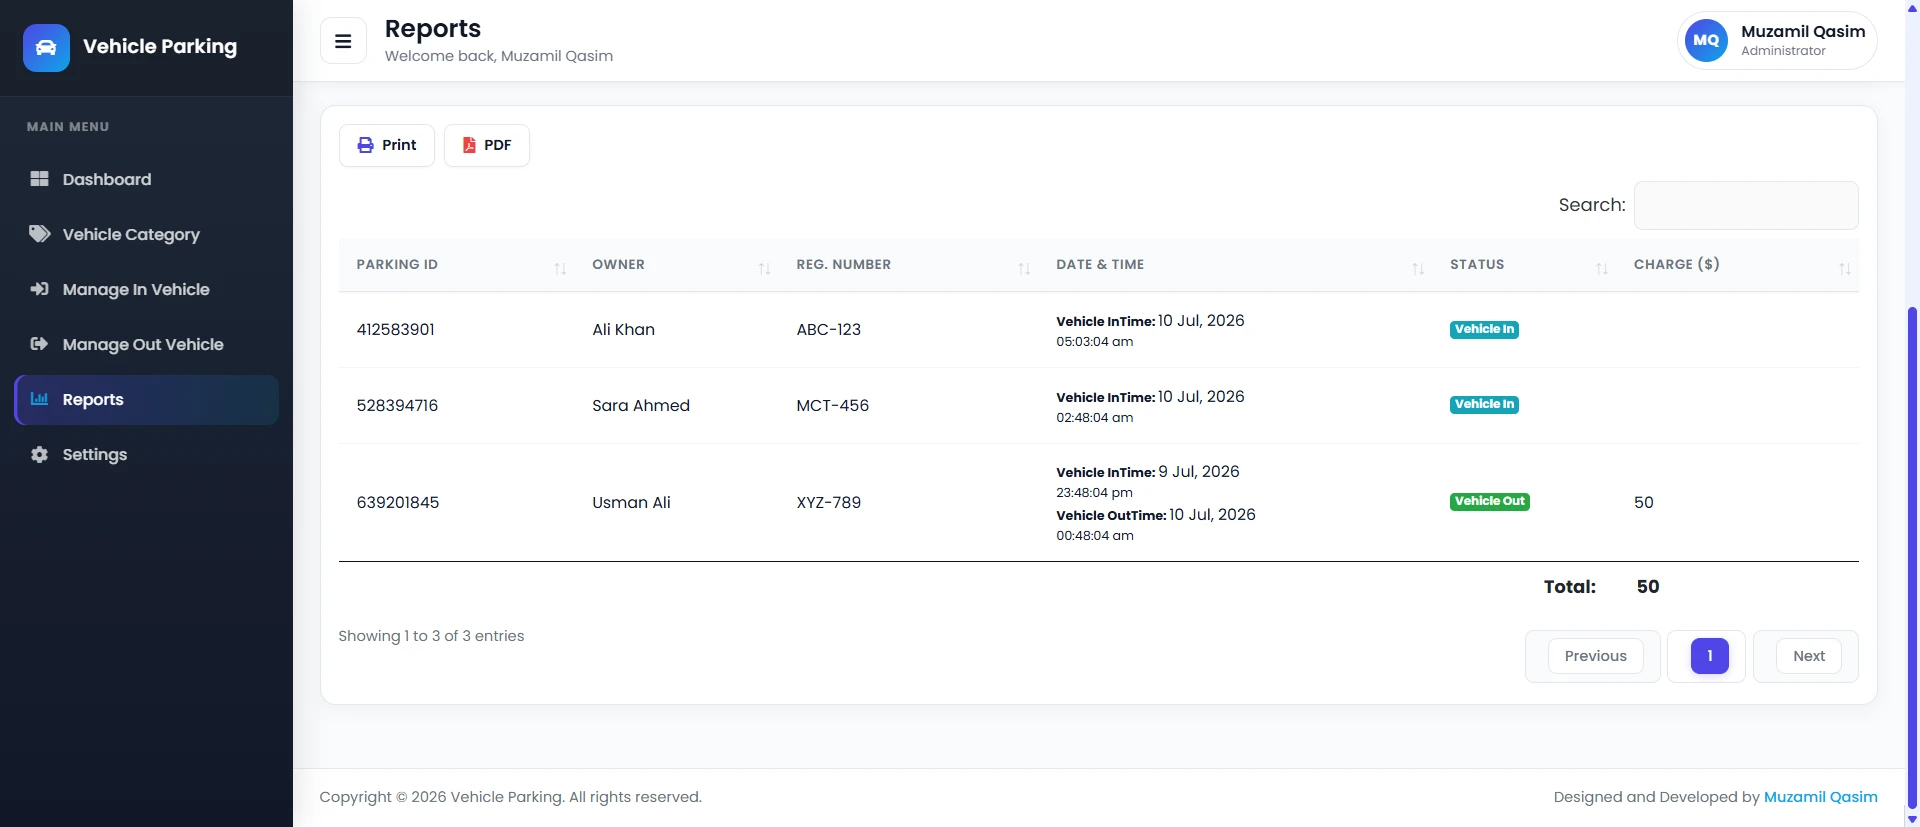Image resolution: width=1920 pixels, height=827 pixels.
Task: Click registration number XYZ-789
Action: (828, 502)
